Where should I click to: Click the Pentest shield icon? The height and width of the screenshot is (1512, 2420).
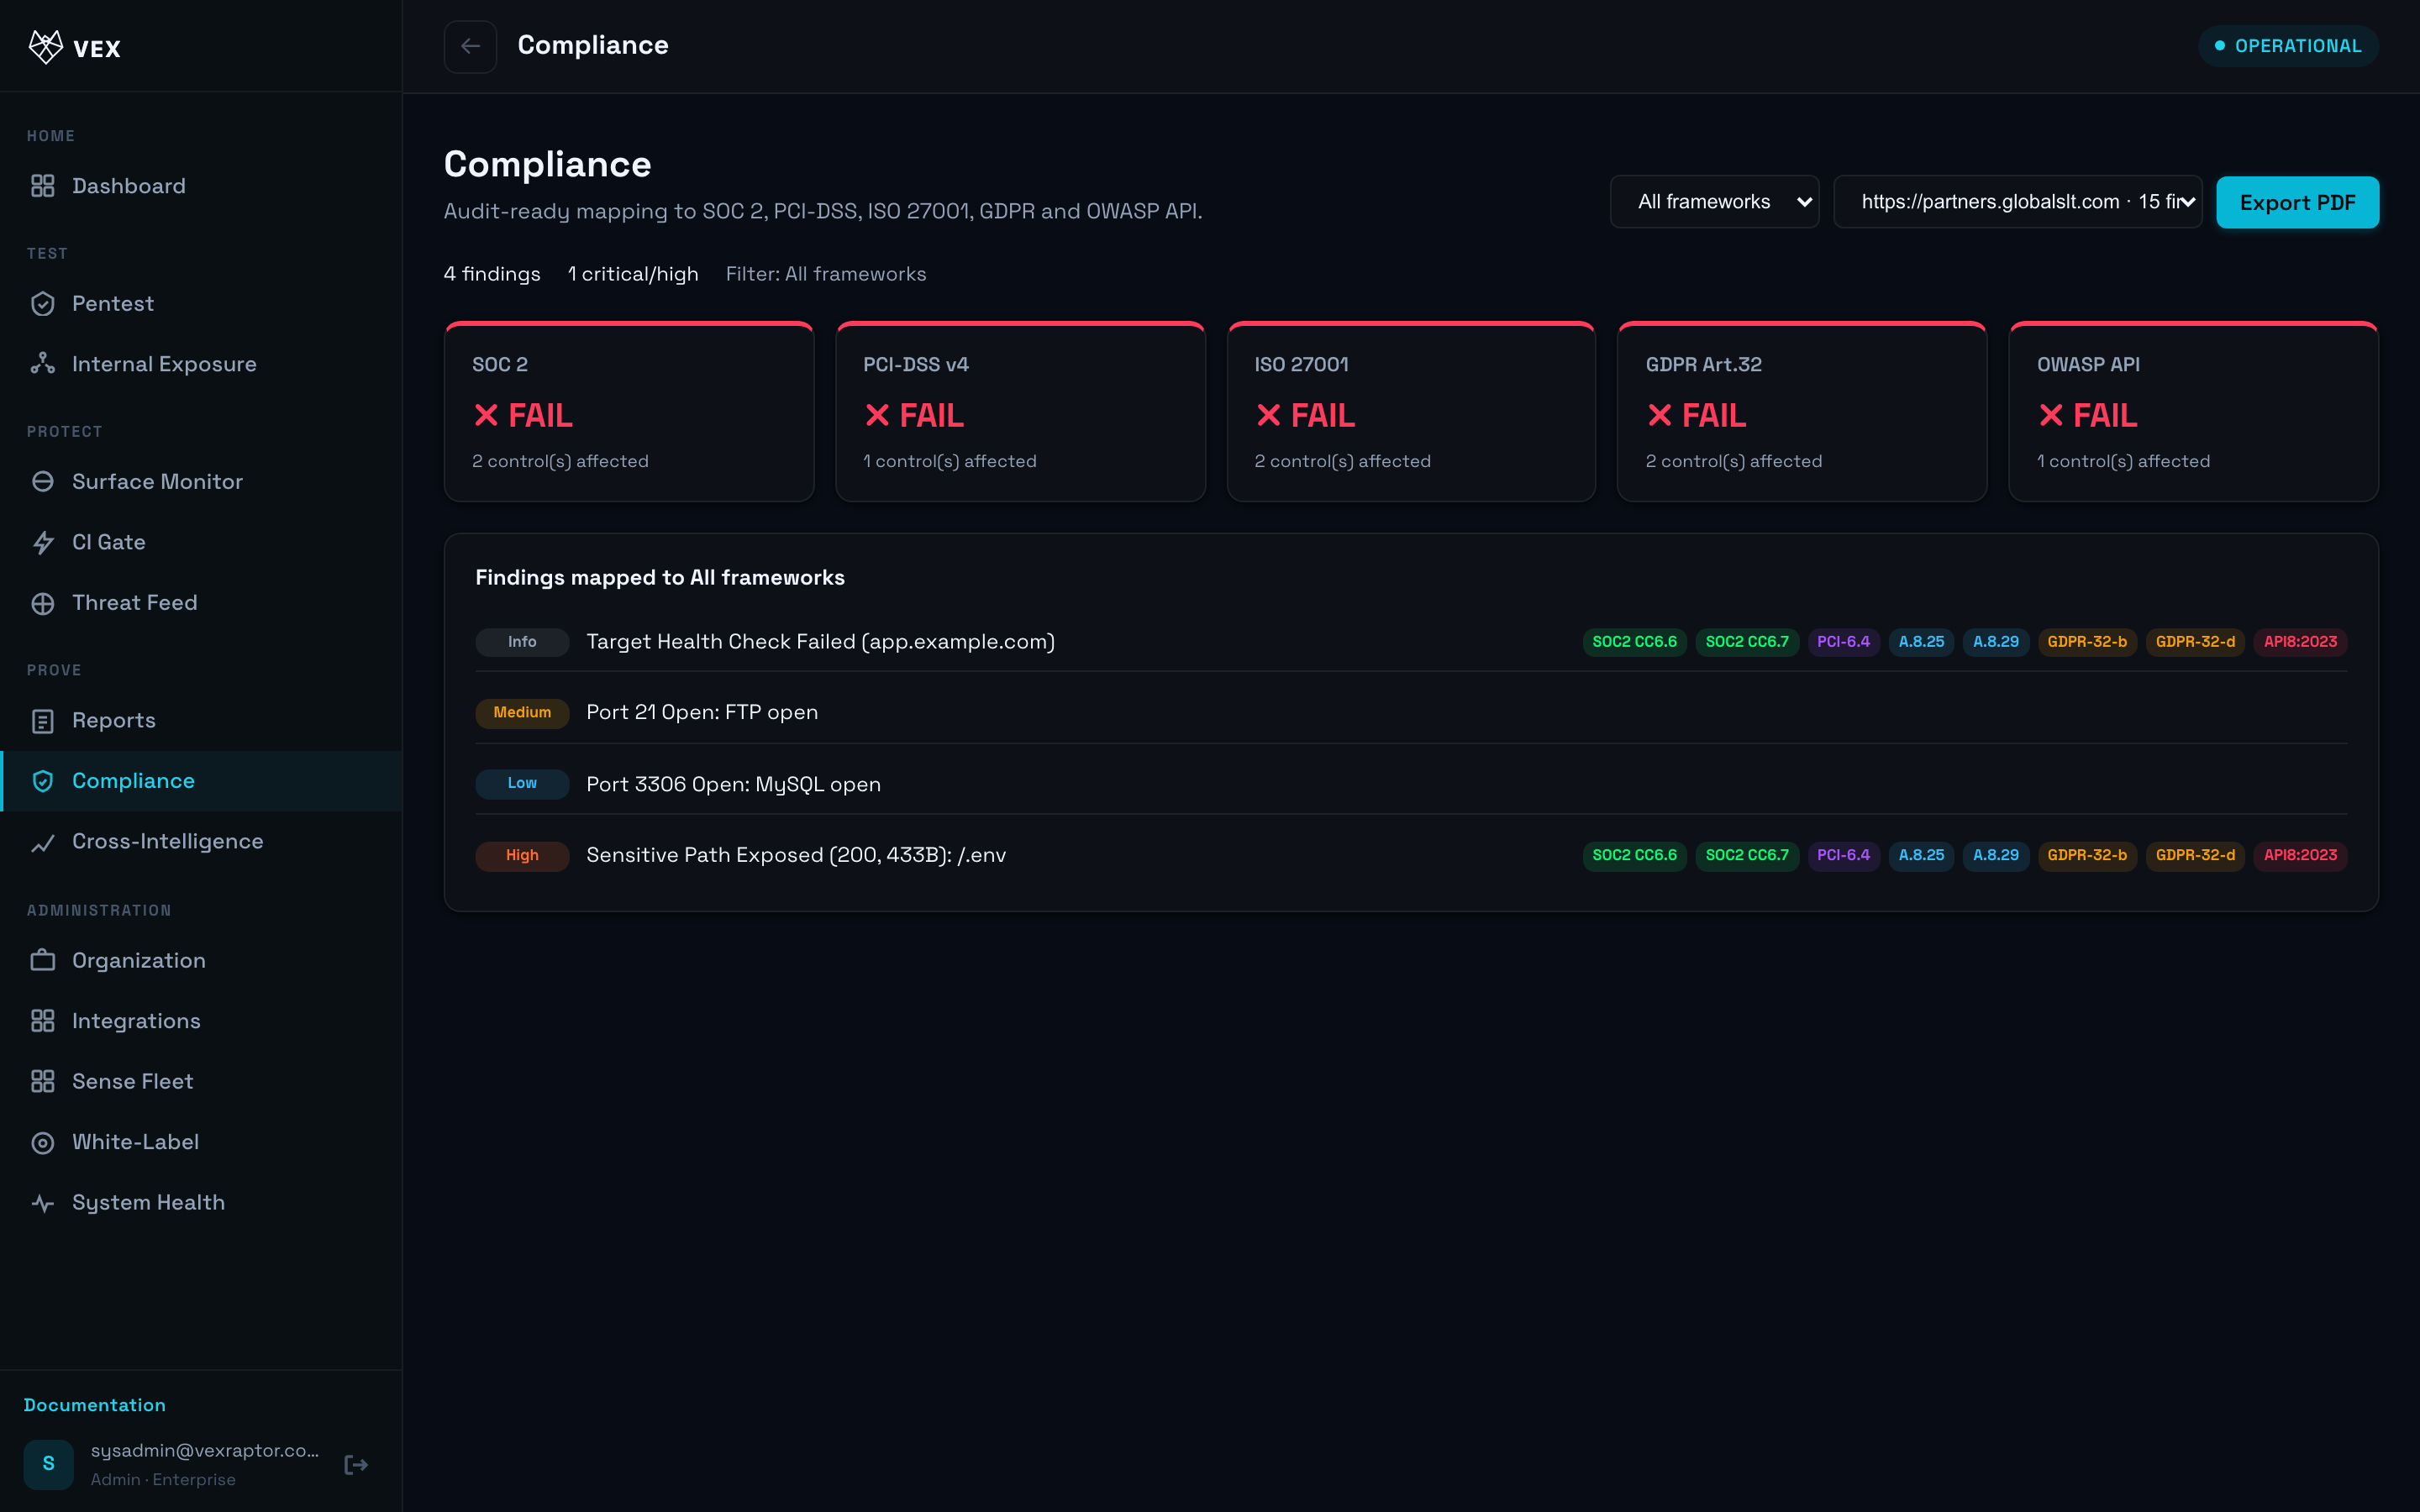[x=43, y=304]
